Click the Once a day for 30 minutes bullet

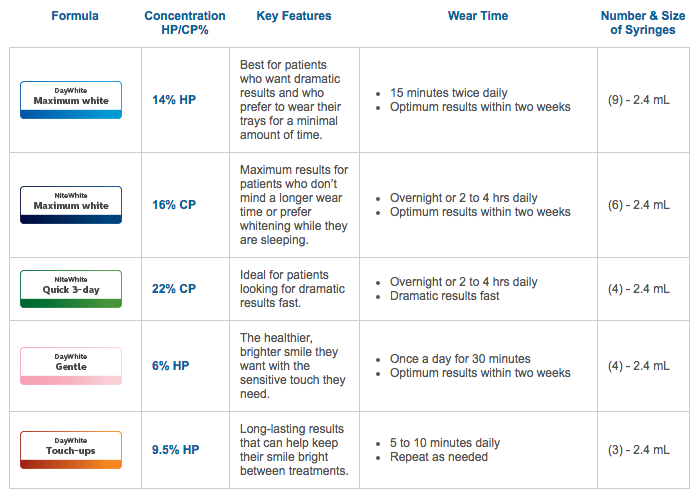[x=460, y=359]
